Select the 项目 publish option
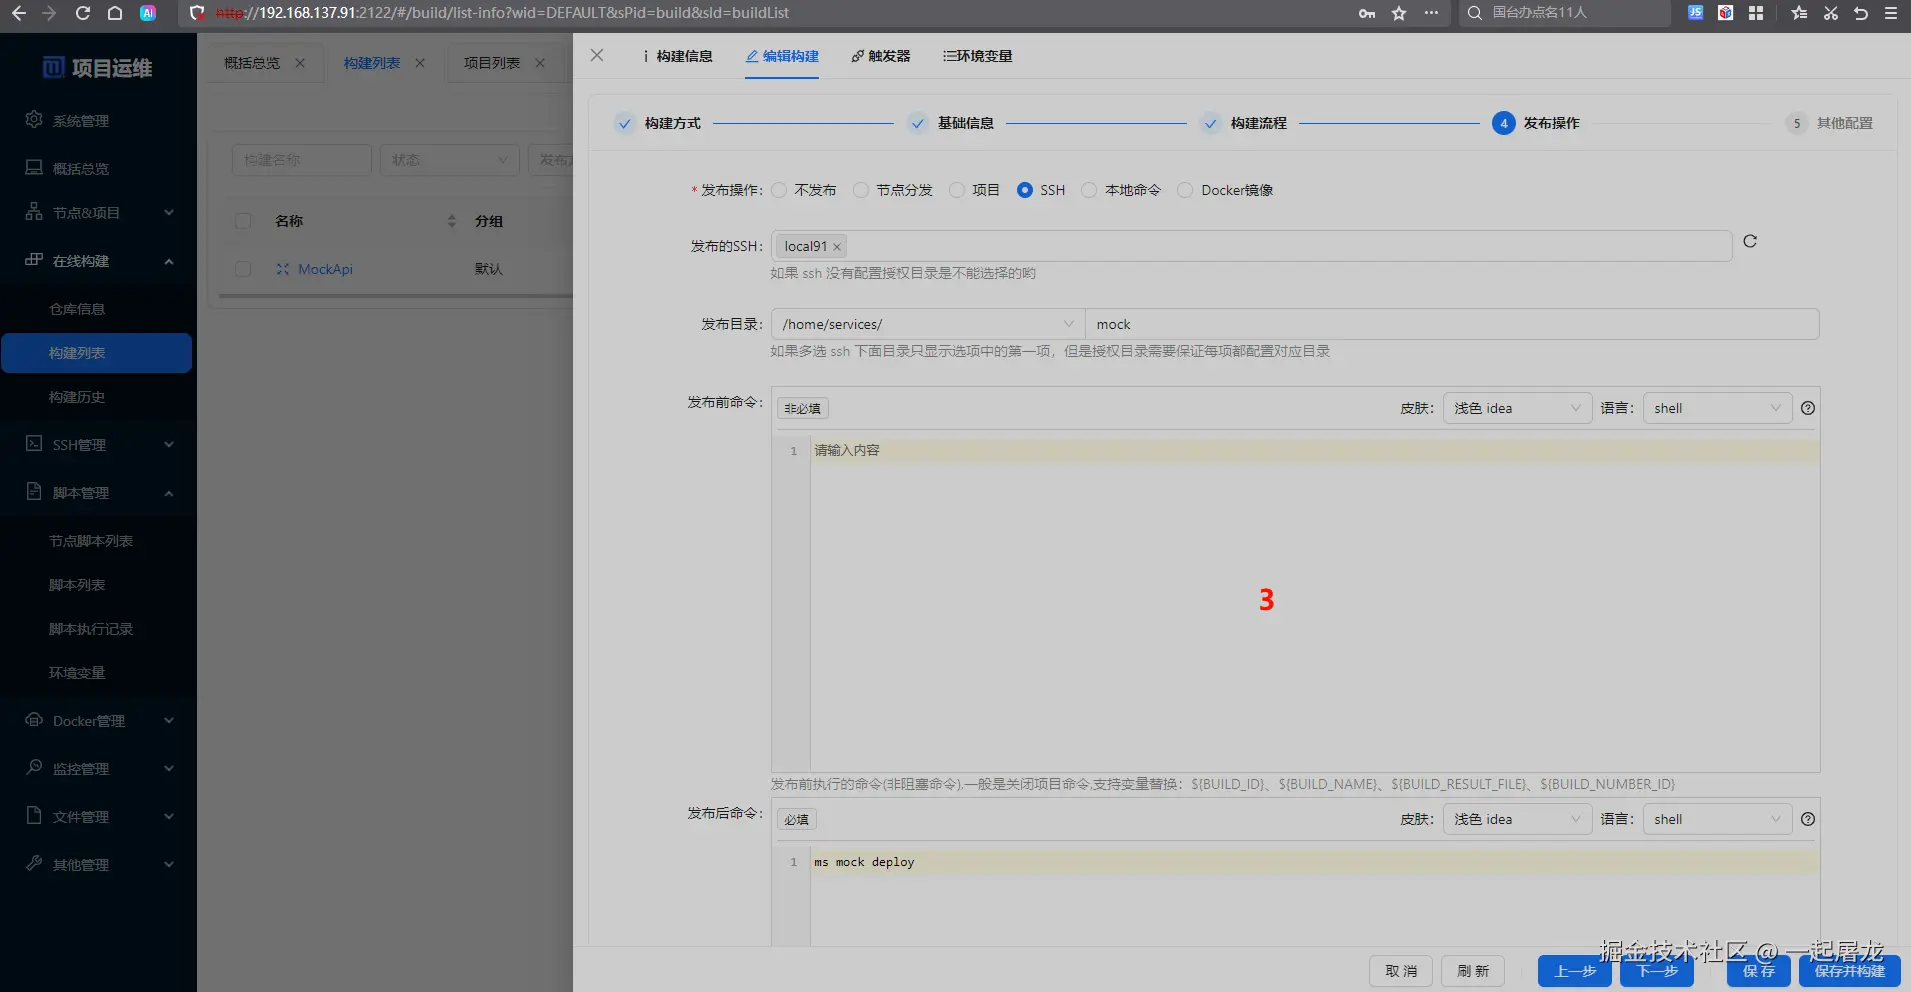 click(x=957, y=190)
